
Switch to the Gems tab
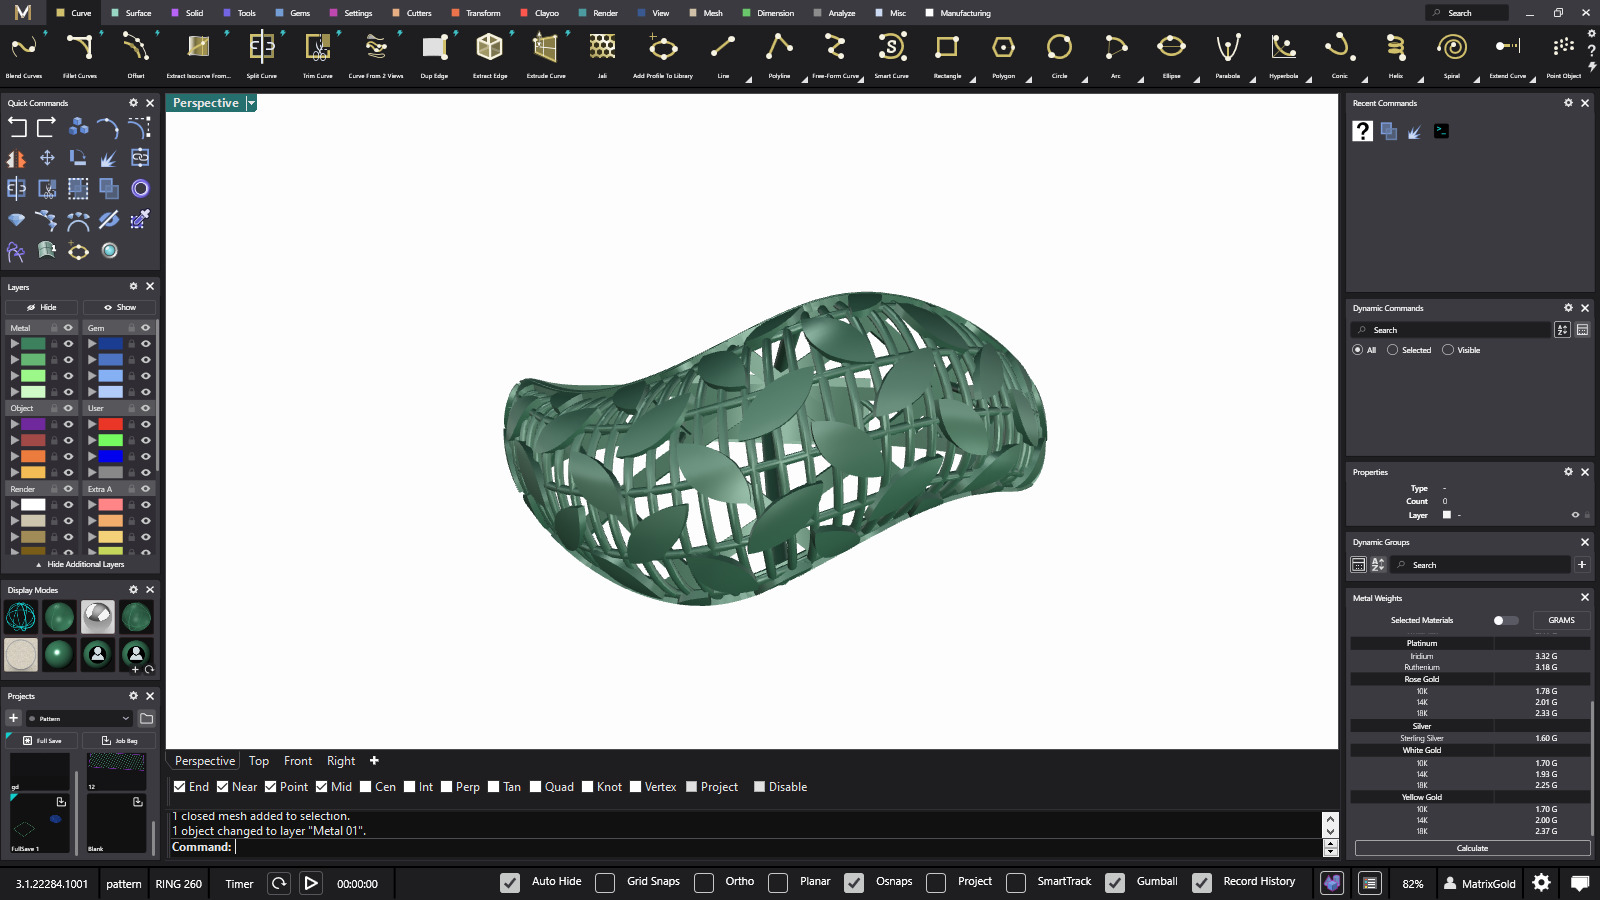click(x=293, y=13)
